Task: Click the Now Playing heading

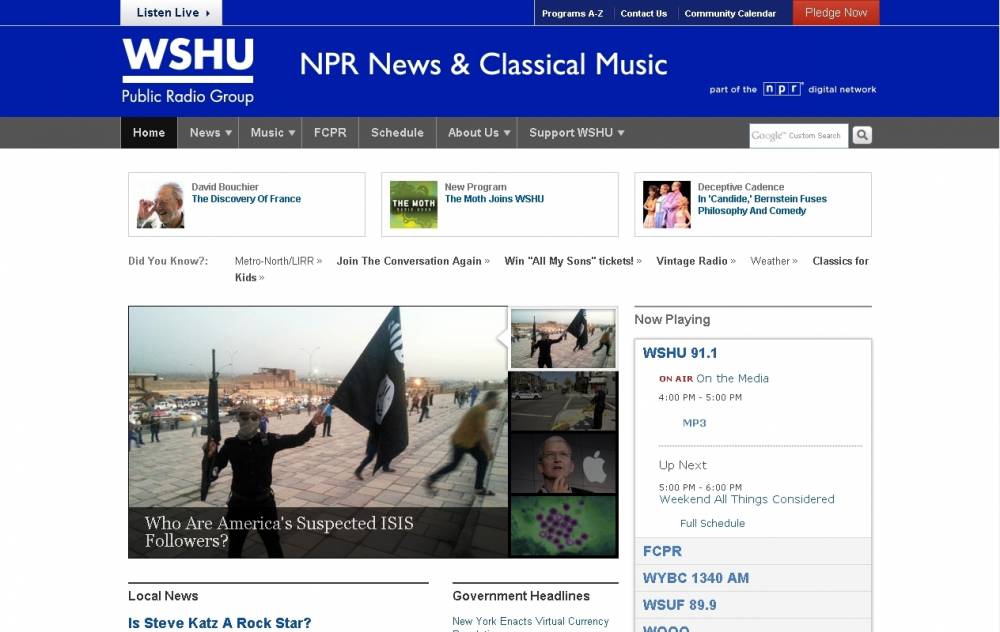Action: [672, 320]
